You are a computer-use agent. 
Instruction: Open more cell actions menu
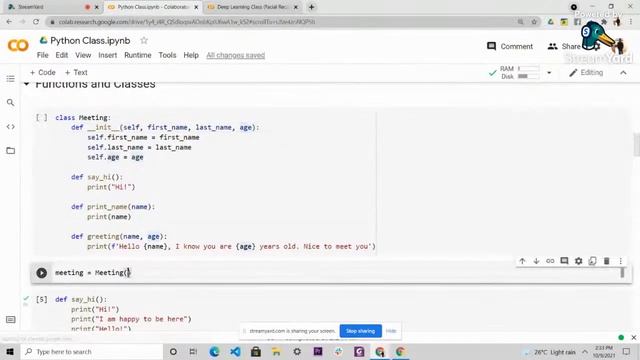pyautogui.click(x=620, y=261)
